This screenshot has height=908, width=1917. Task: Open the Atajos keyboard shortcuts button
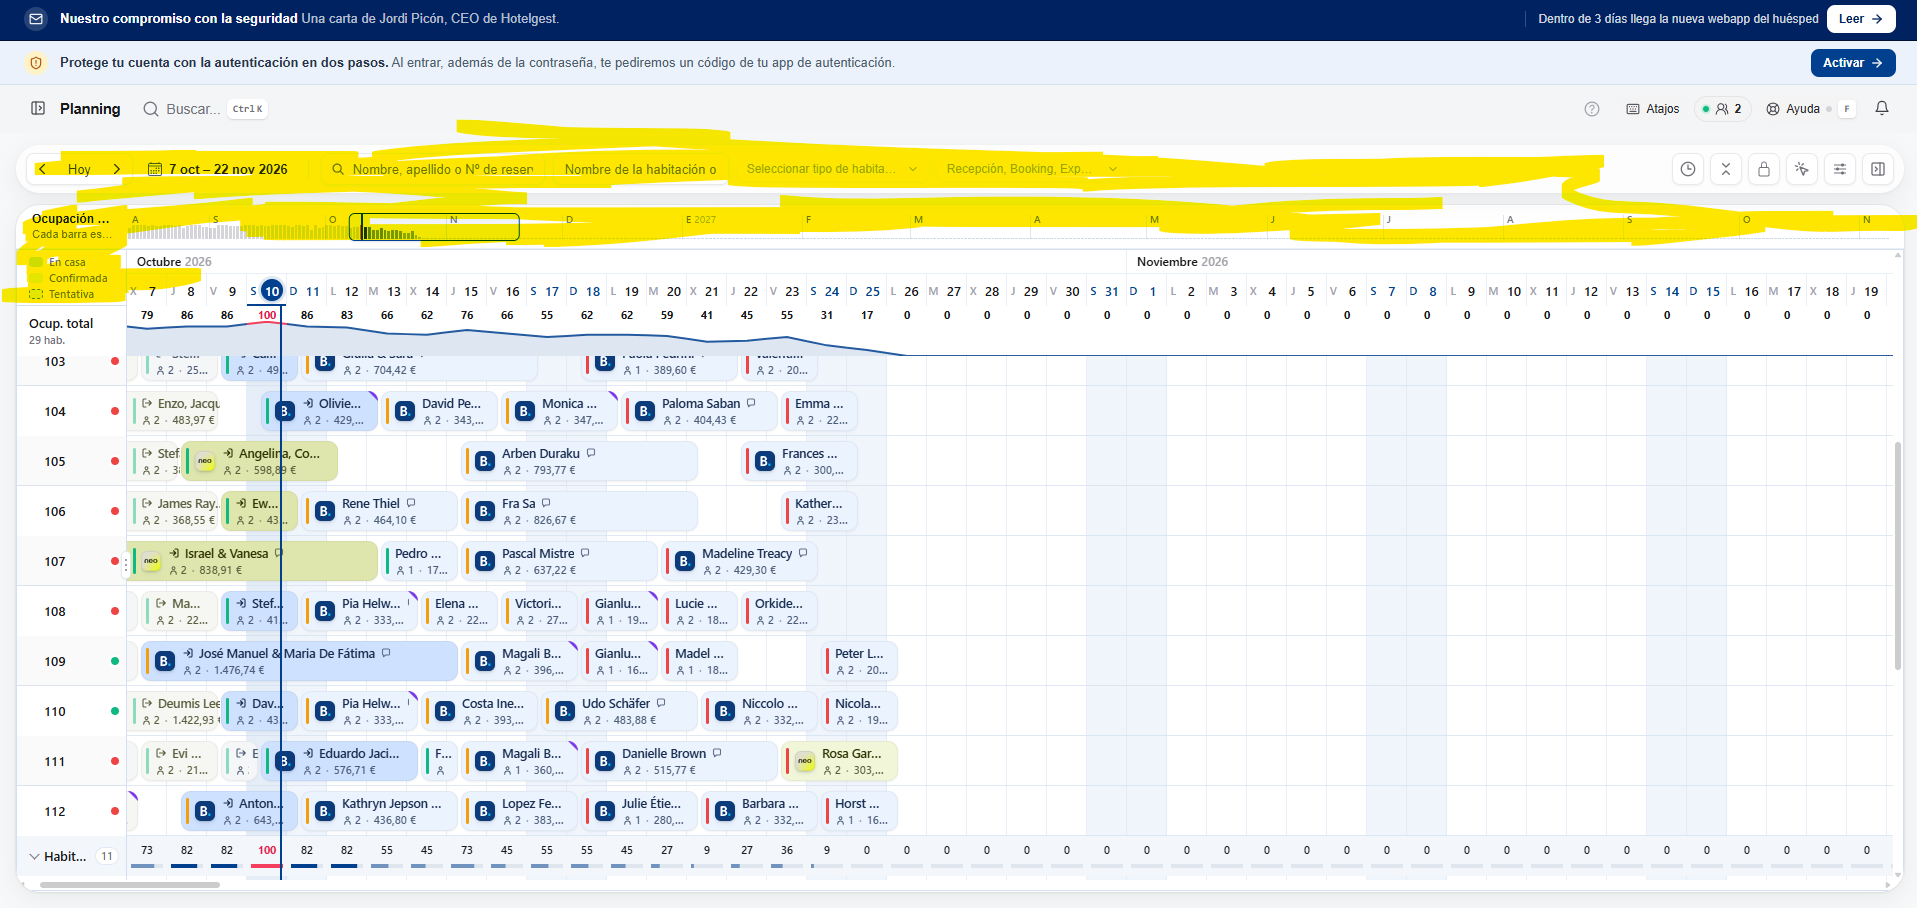[x=1653, y=109]
